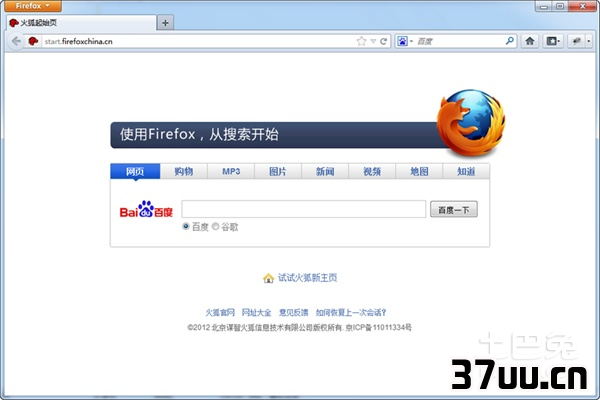Select the 图片 search tab

(278, 171)
